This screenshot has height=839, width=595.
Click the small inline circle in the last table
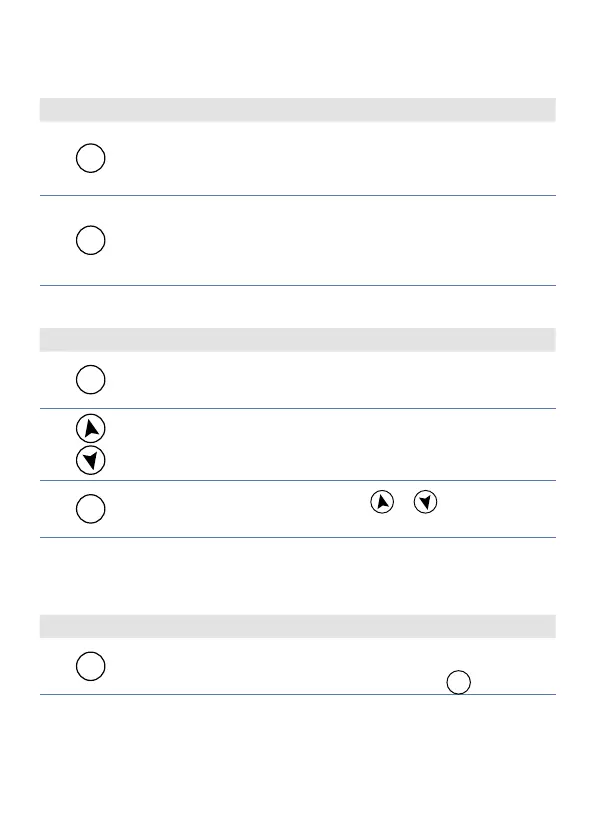[459, 682]
